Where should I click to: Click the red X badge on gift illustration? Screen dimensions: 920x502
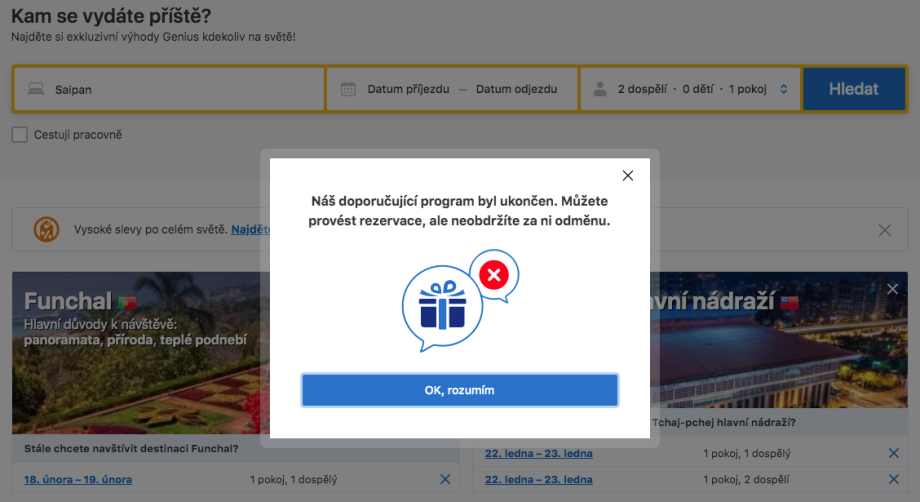click(494, 274)
